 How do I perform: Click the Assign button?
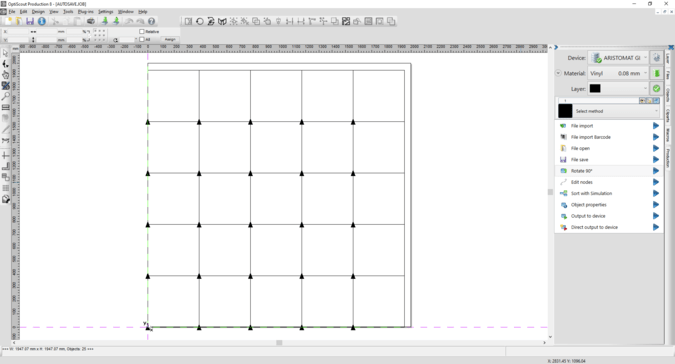pos(170,39)
